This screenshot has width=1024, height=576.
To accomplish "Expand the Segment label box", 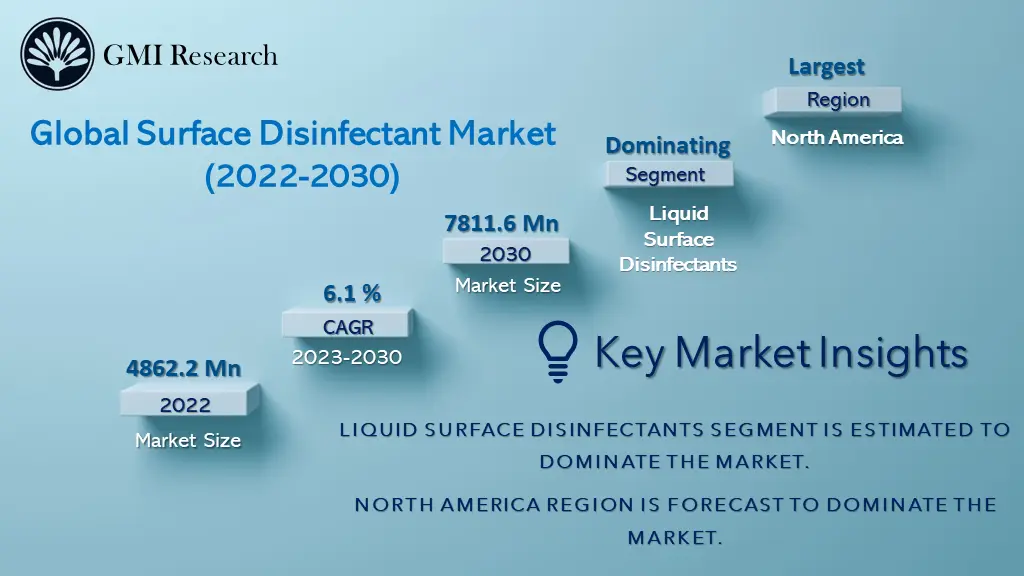I will click(x=668, y=174).
